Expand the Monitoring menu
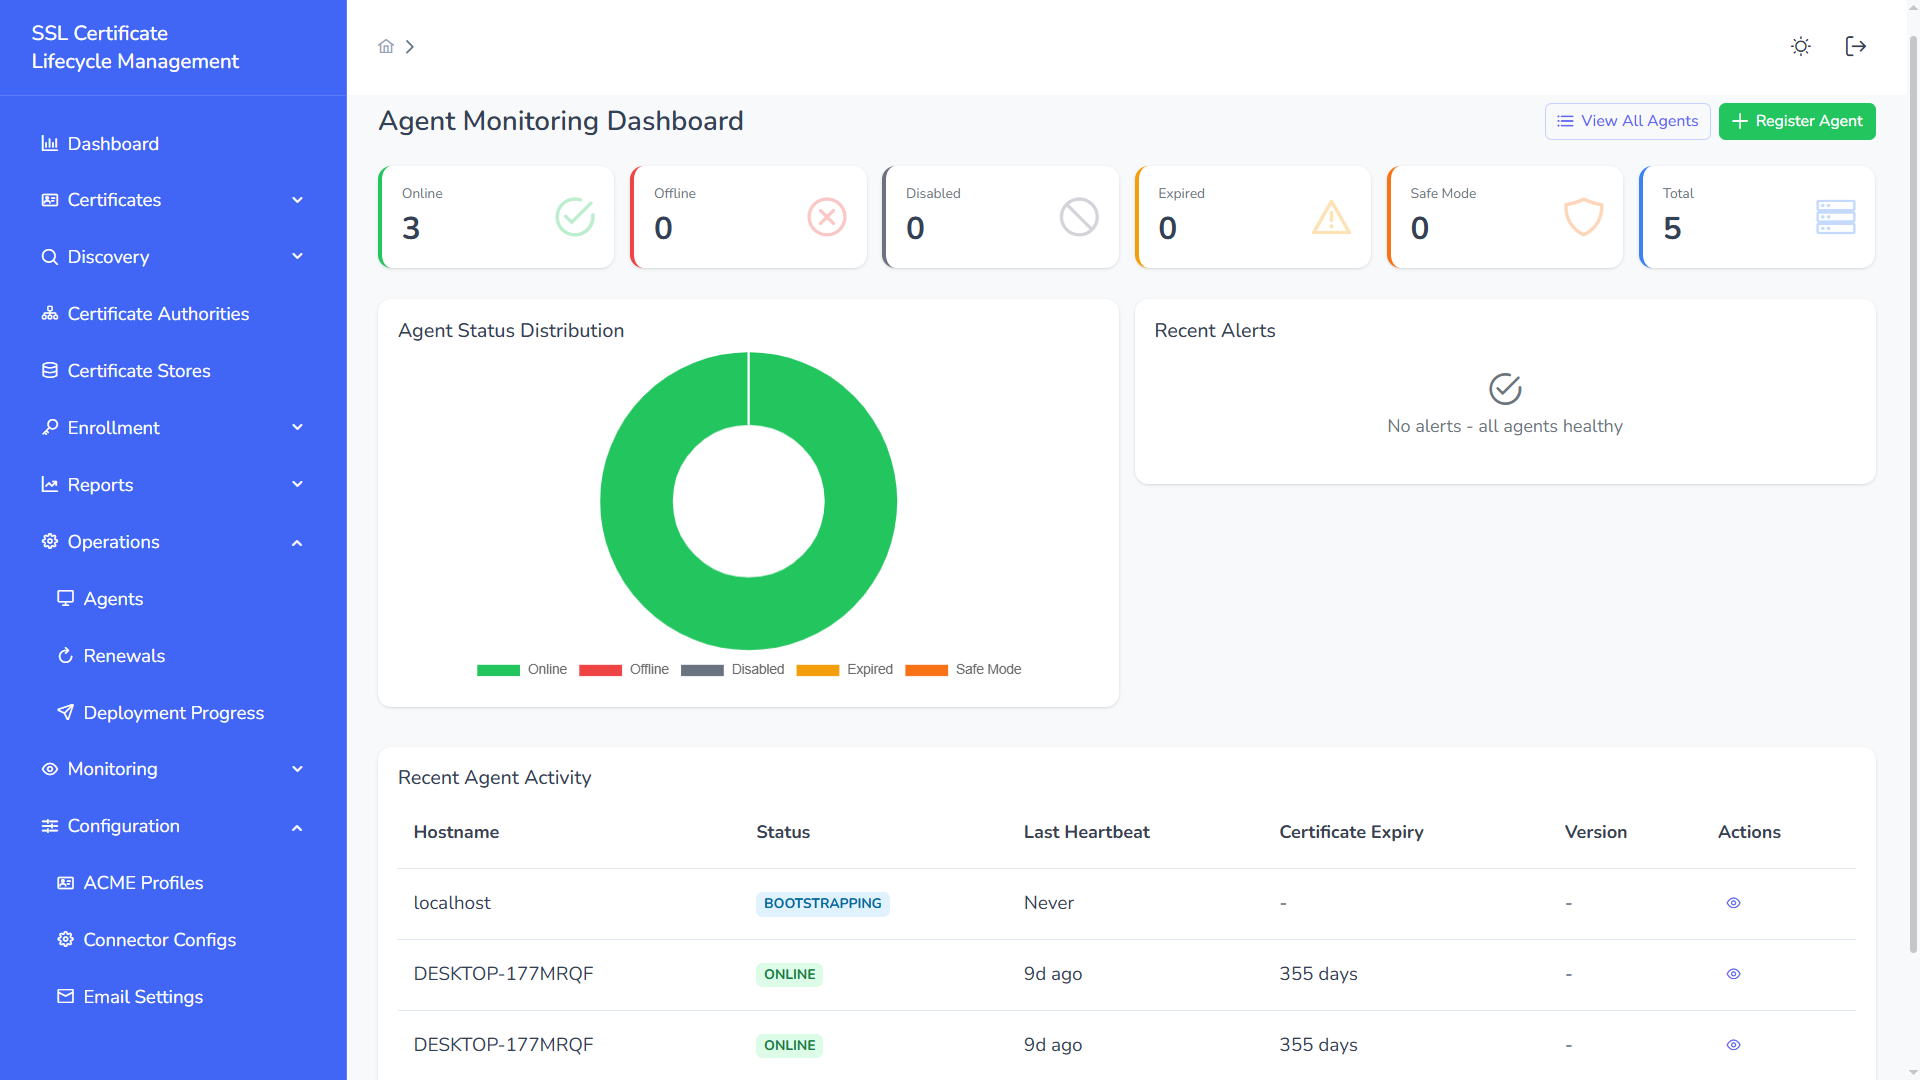 297,769
